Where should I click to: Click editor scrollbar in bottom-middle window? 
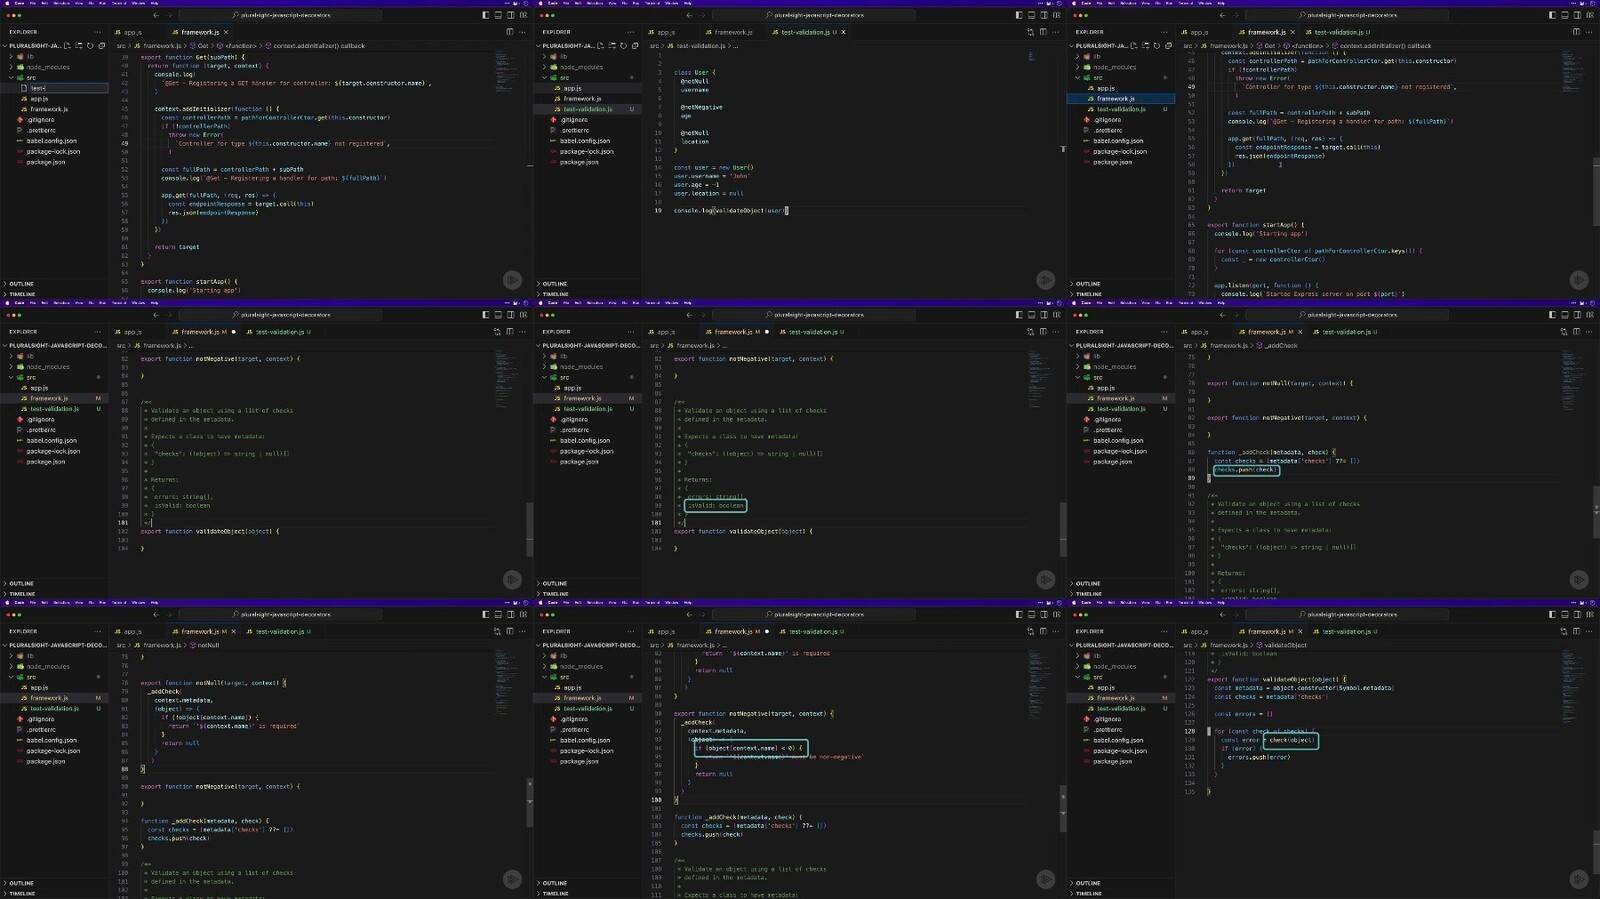tap(1062, 800)
